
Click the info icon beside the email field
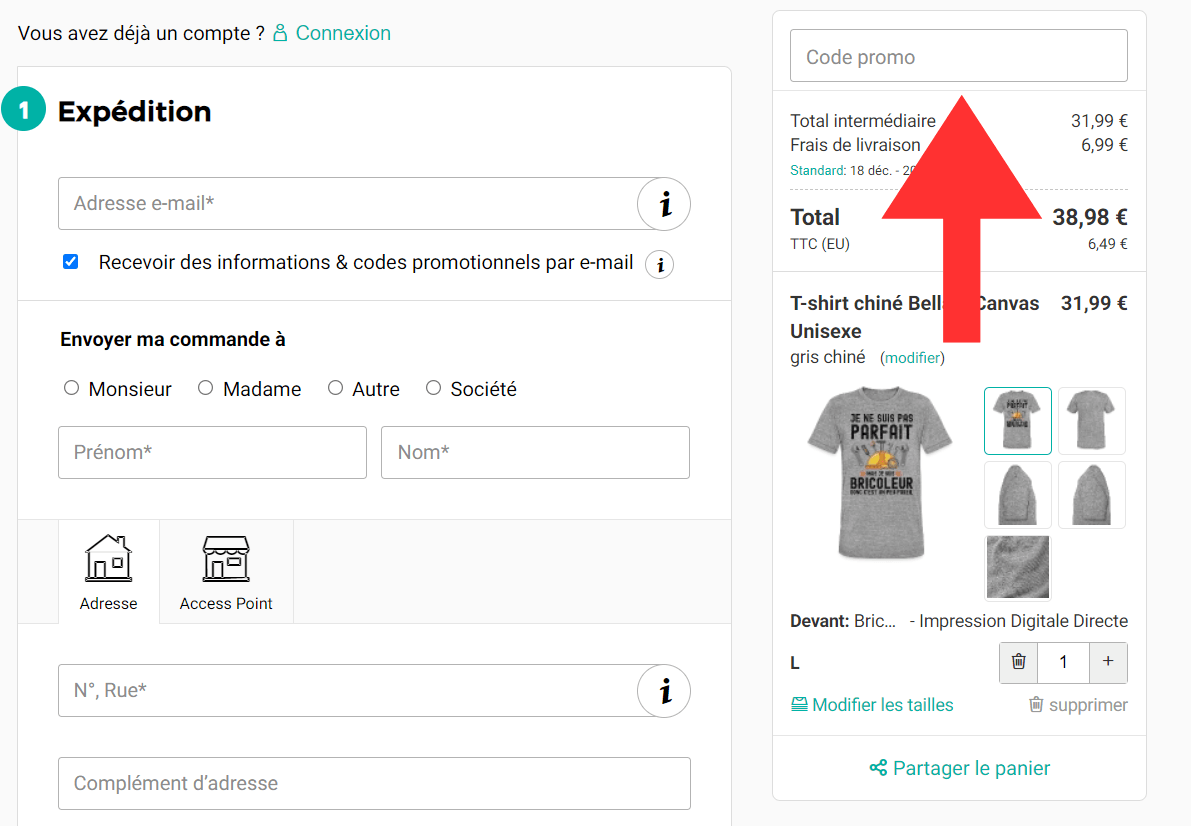pyautogui.click(x=663, y=203)
